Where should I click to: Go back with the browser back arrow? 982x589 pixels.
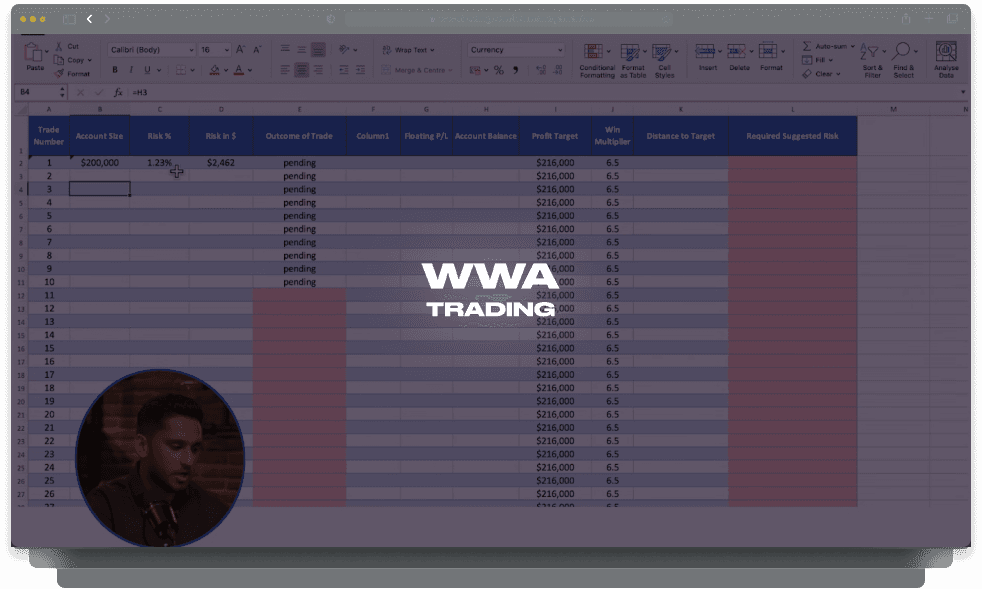pos(90,19)
